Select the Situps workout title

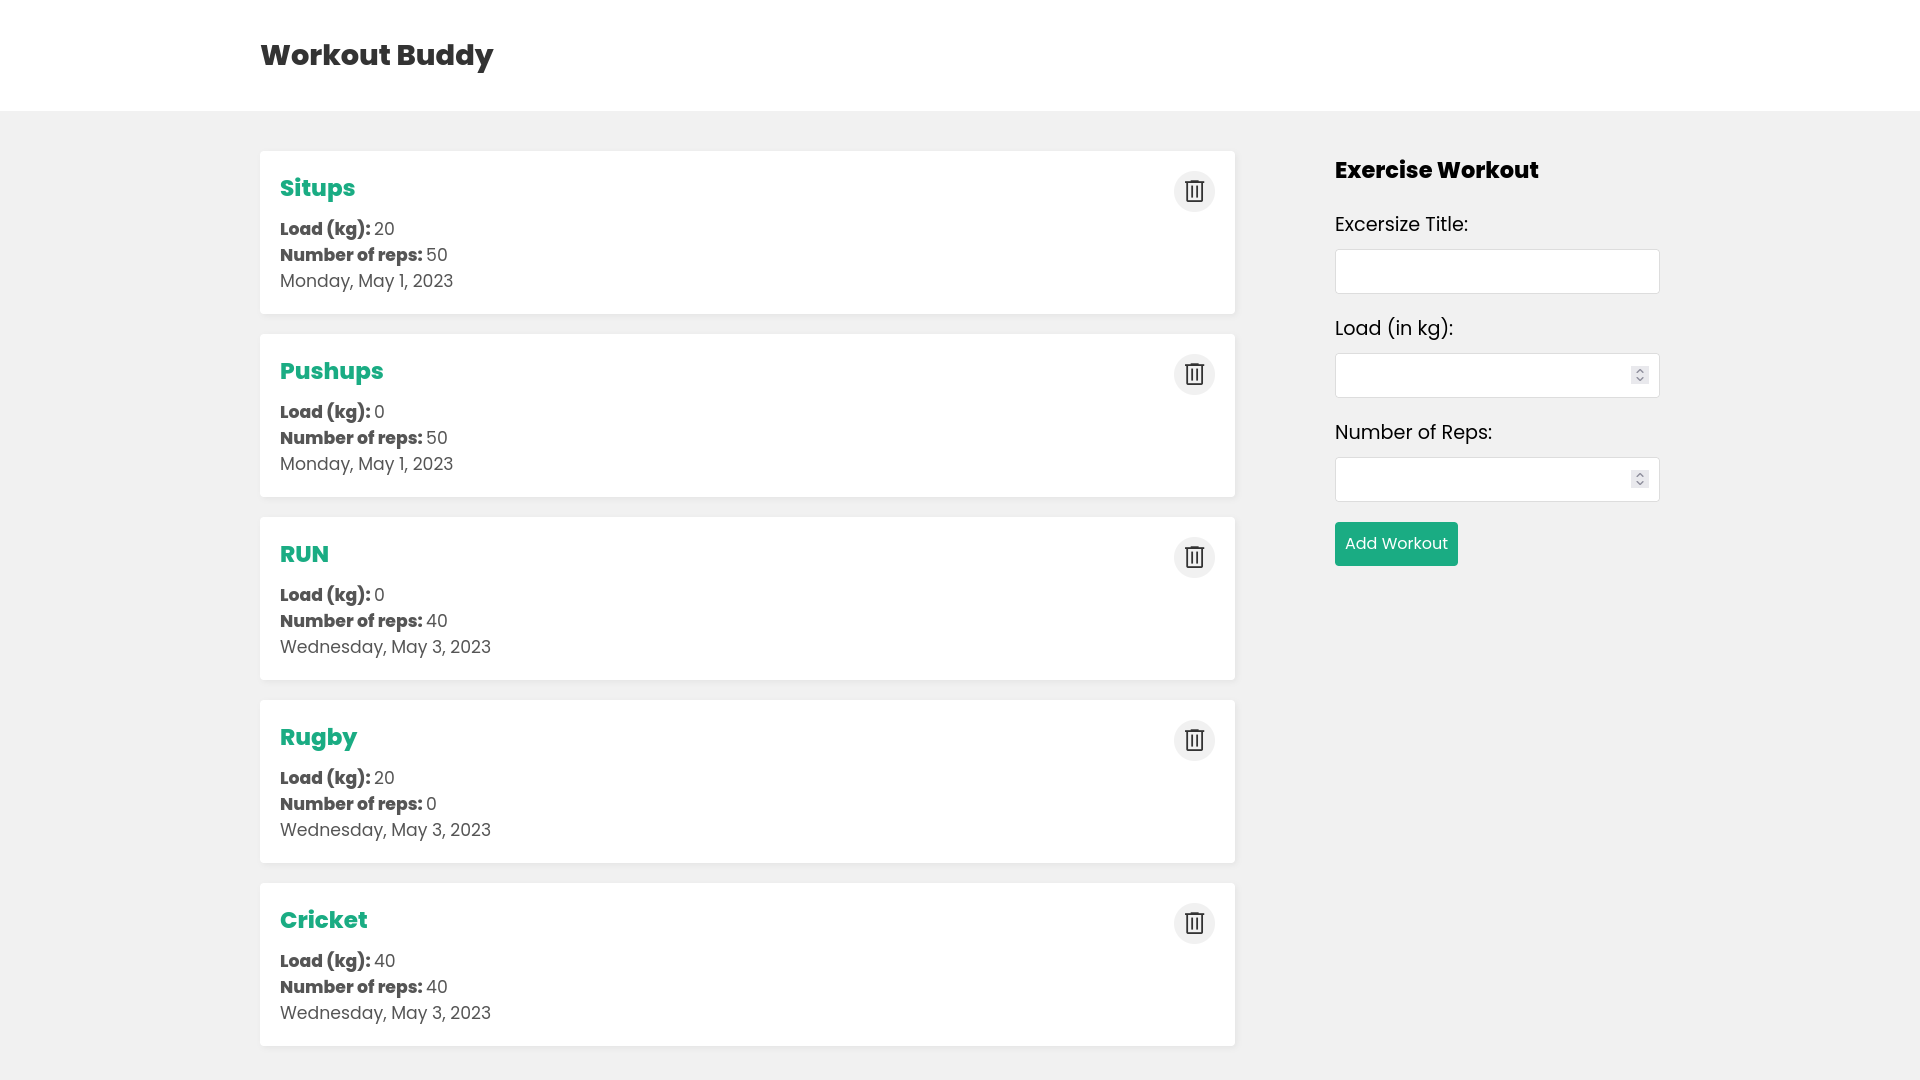tap(317, 188)
